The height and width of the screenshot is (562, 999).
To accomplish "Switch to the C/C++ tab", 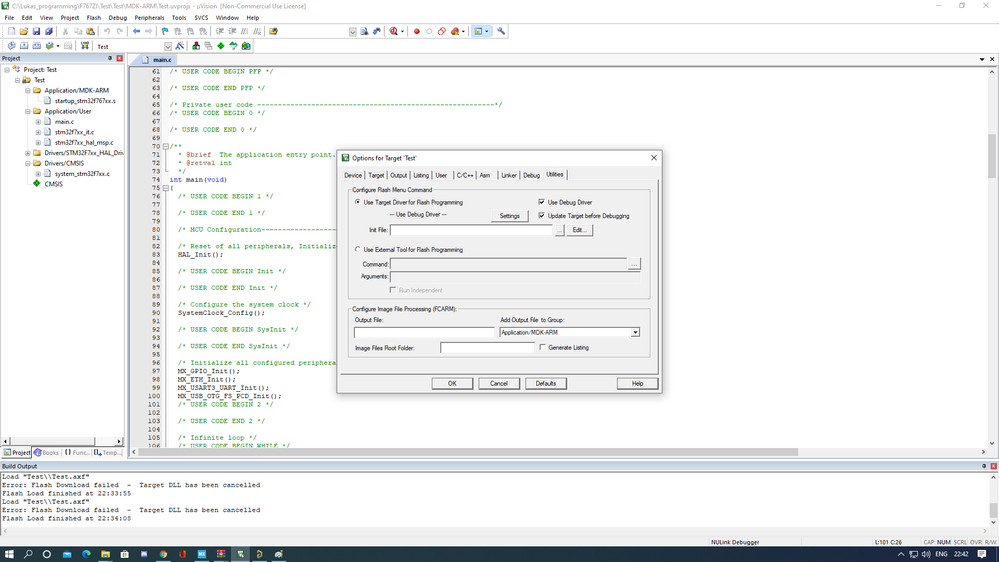I will (x=464, y=175).
